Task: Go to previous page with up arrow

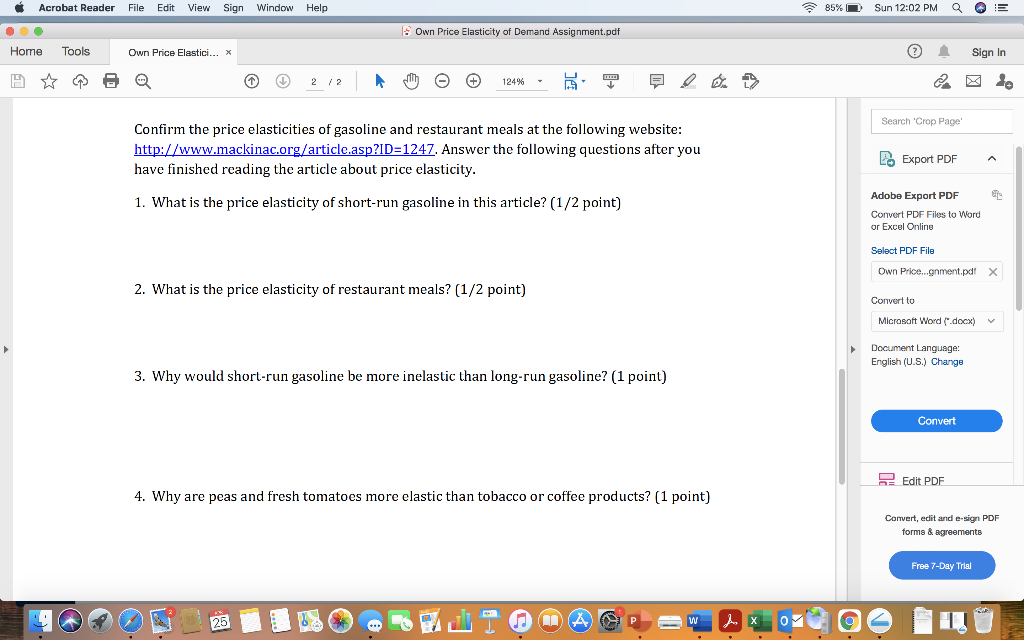Action: point(251,81)
